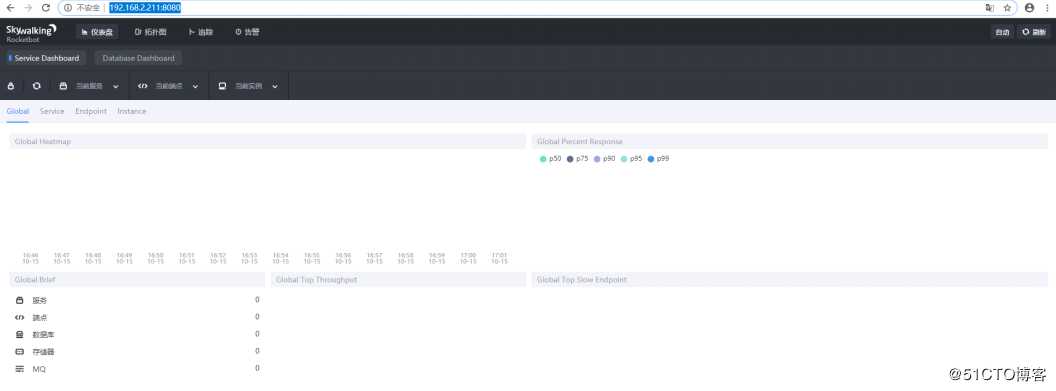Expand the 当前实例 current instance dropdown
The width and height of the screenshot is (1056, 391).
click(x=249, y=86)
